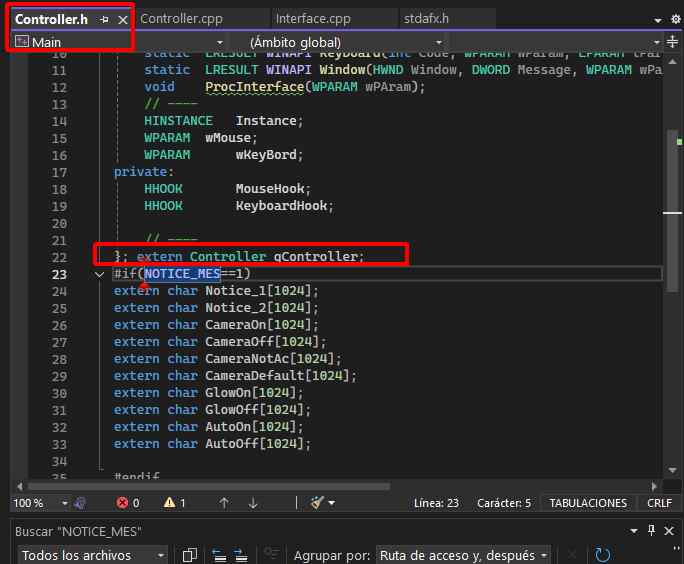This screenshot has width=684, height=564.
Task: Open the Todos los archivos filter dropdown
Action: tap(92, 555)
